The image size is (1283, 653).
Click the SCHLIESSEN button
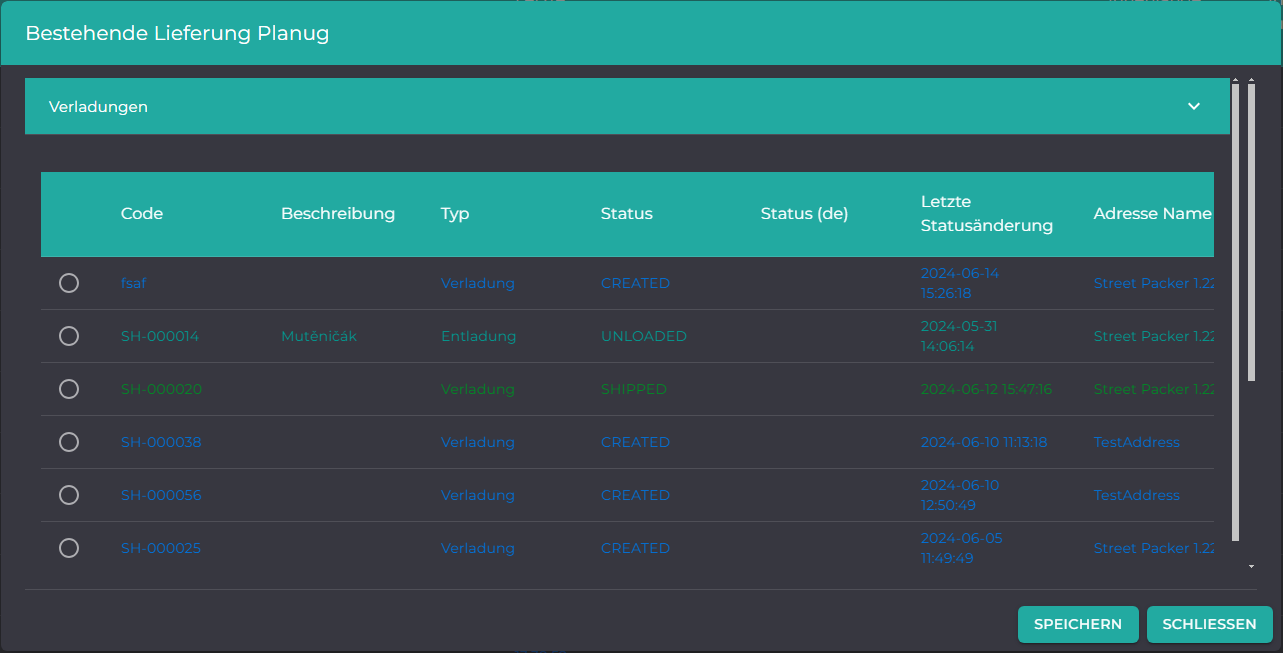click(x=1209, y=624)
